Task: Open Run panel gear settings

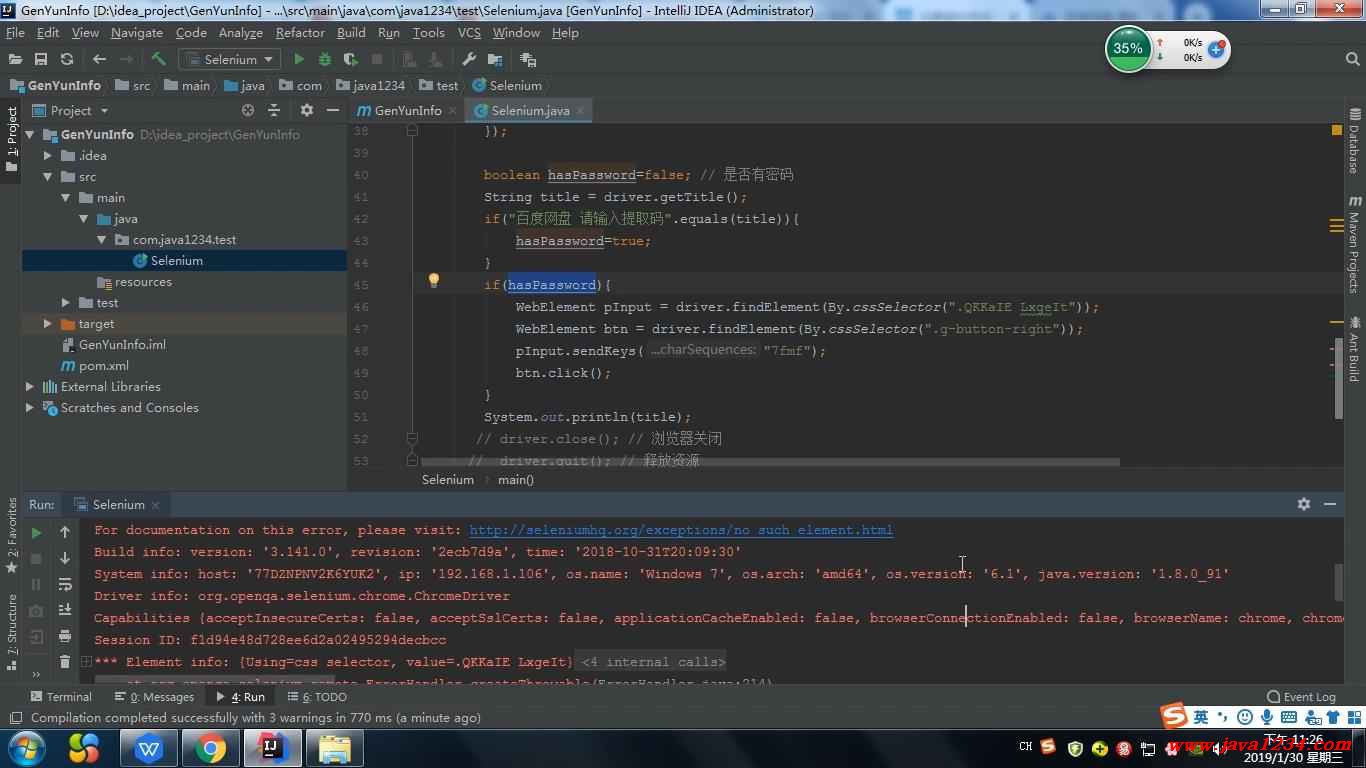Action: point(1304,504)
